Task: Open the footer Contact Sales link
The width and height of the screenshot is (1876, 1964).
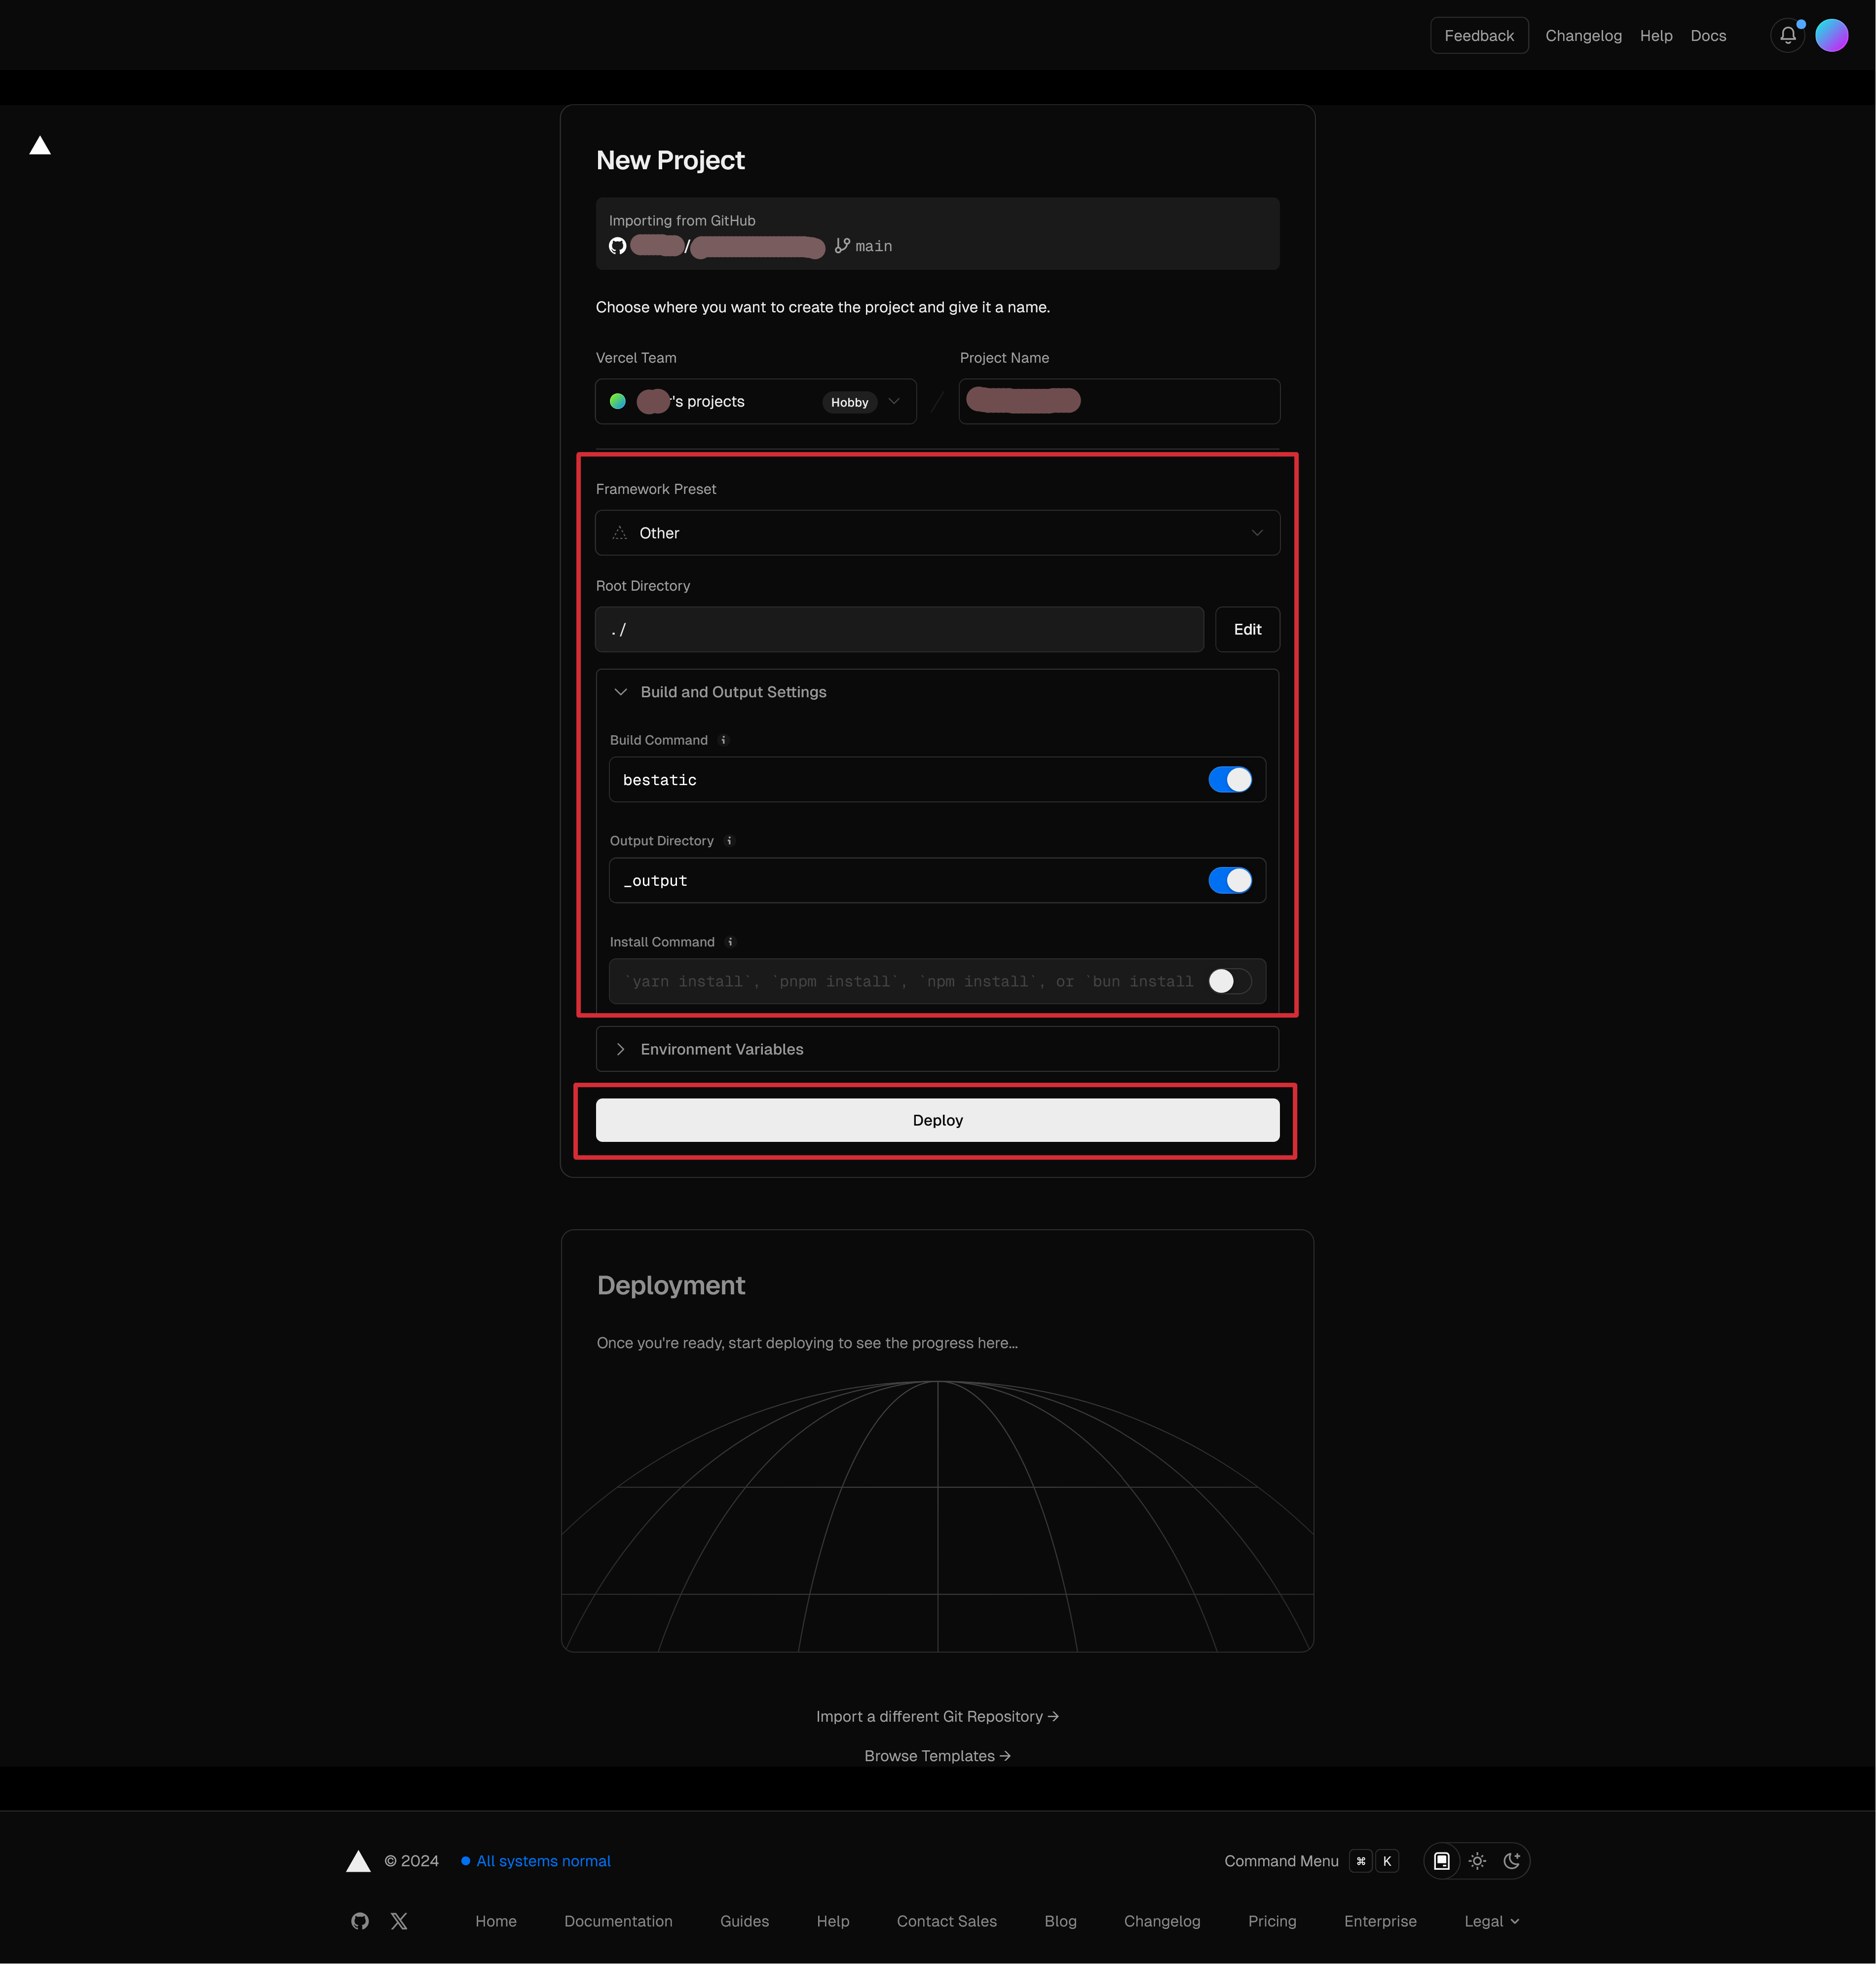Action: point(947,1921)
